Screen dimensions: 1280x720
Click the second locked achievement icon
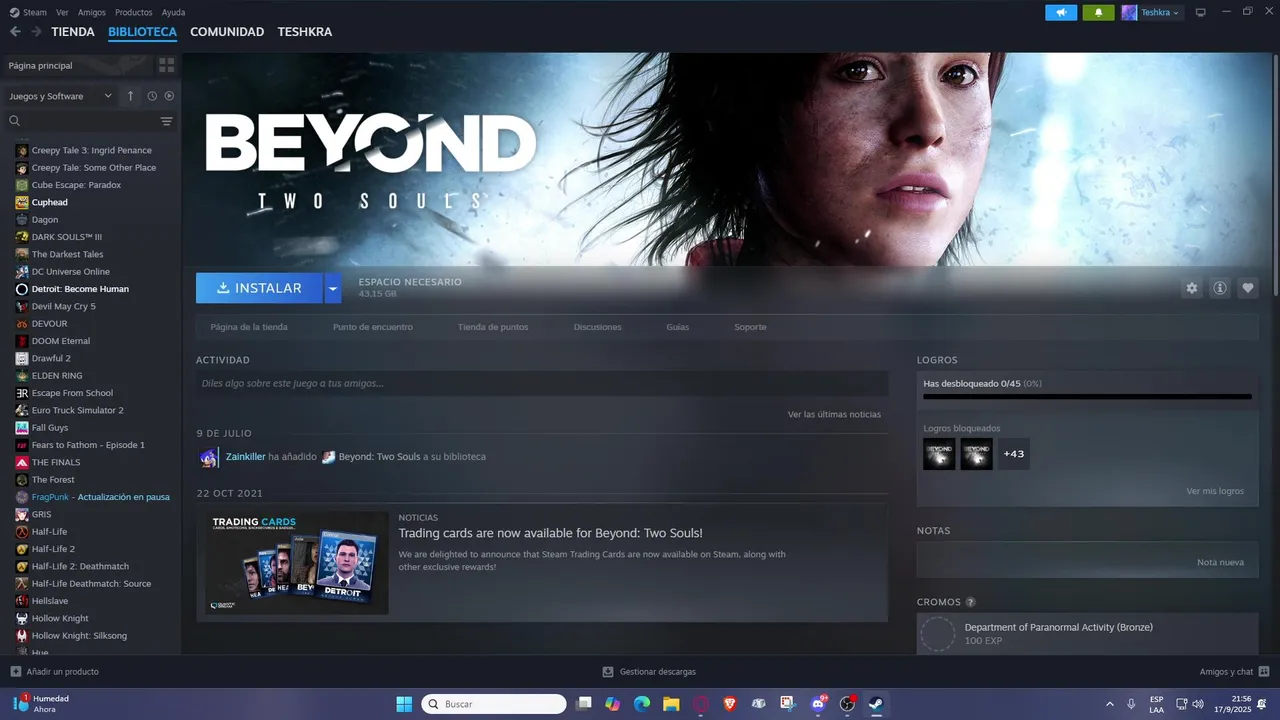pyautogui.click(x=977, y=454)
